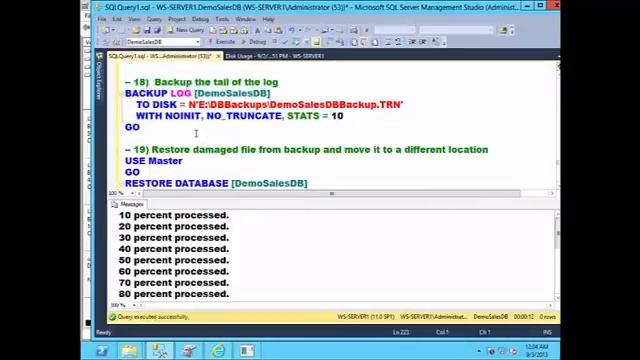Switch output to Results to File
Screen dimensions: 640x360
pyautogui.click(x=375, y=42)
